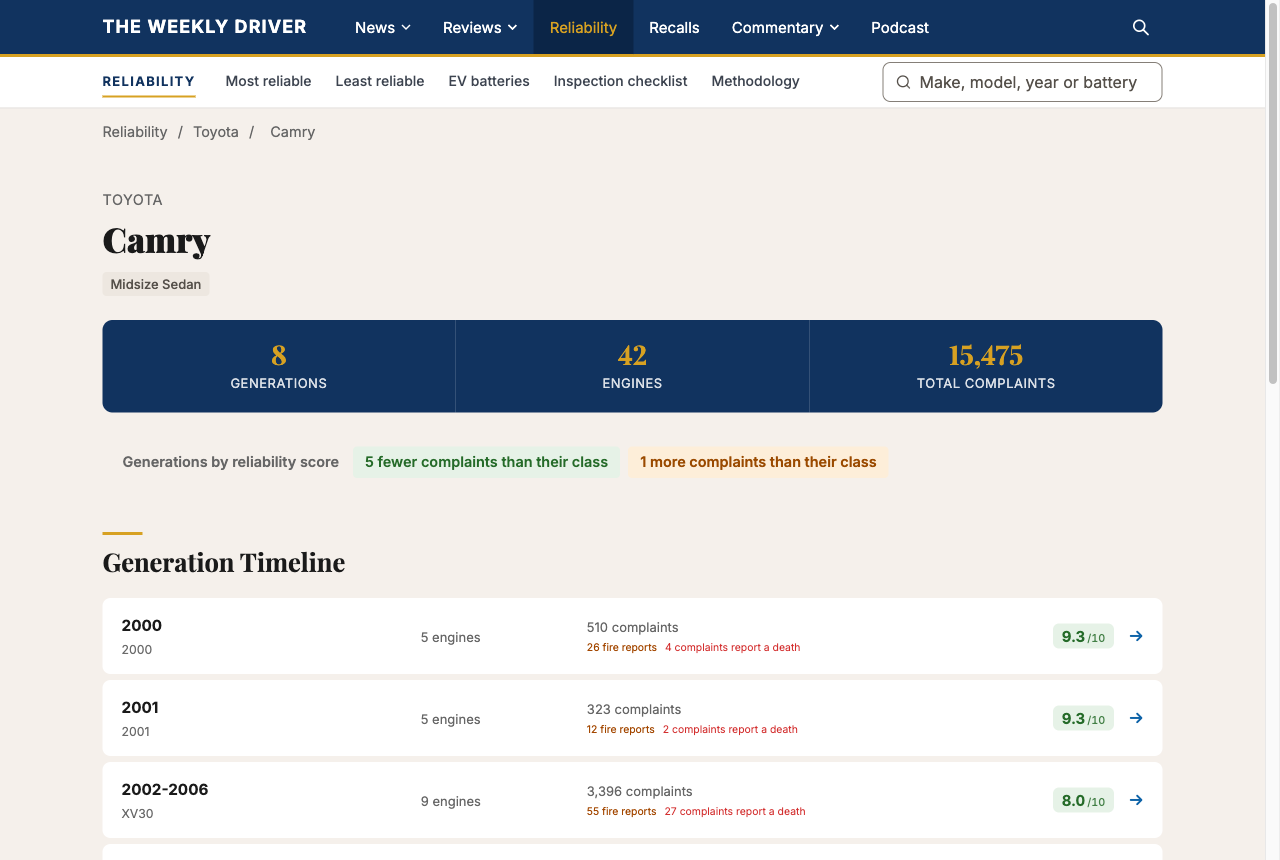Click magnifier icon inside reliability search box
The width and height of the screenshot is (1280, 860).
pos(903,82)
